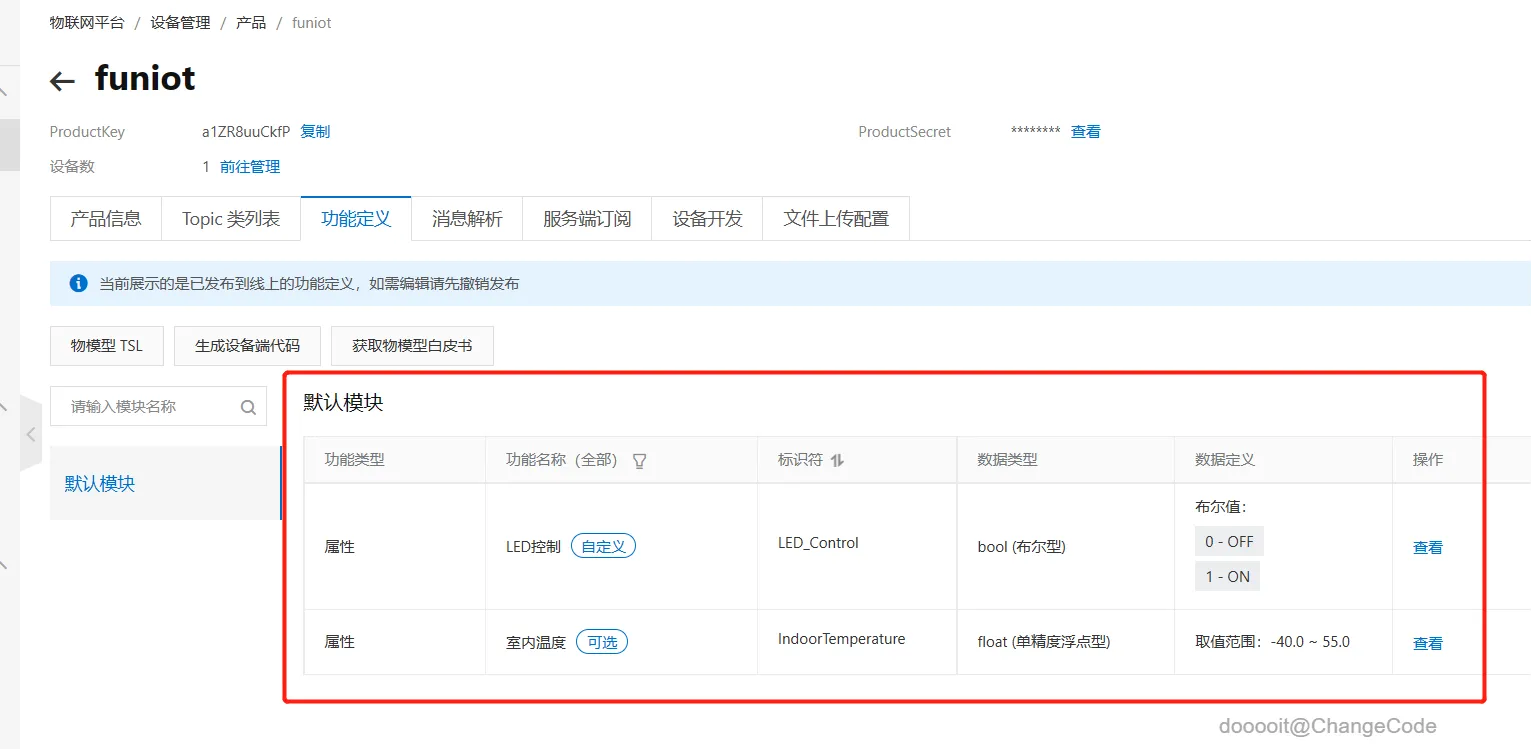Open the 产品信息 tab
This screenshot has height=749, width=1536.
[106, 219]
